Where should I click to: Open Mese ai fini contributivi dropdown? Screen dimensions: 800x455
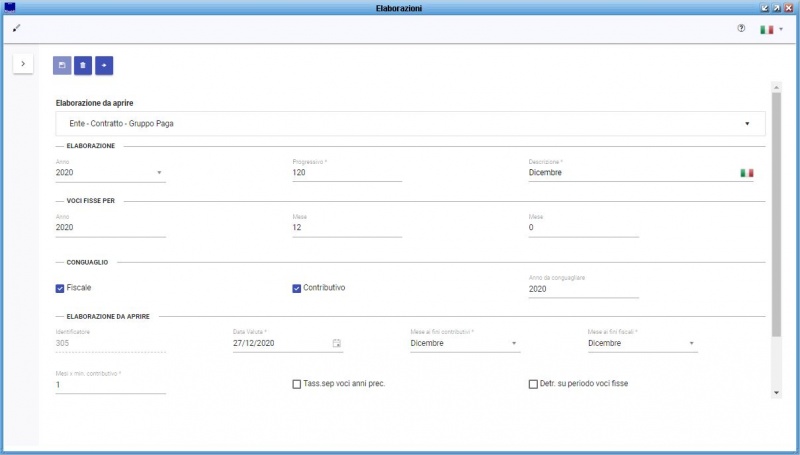coord(515,343)
